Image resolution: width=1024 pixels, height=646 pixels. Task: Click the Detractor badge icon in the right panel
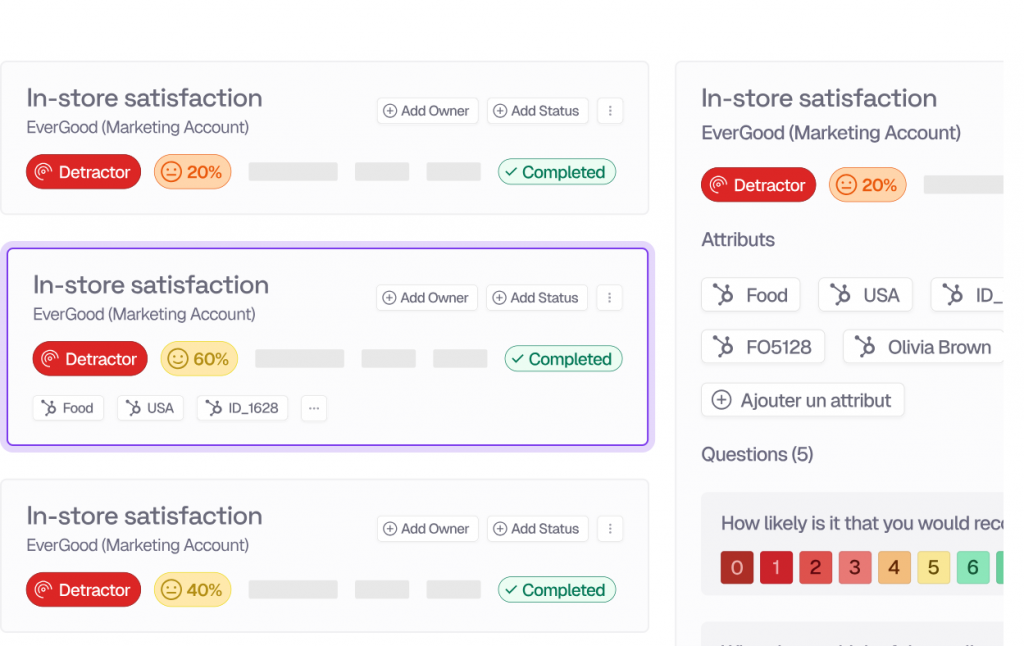click(719, 184)
